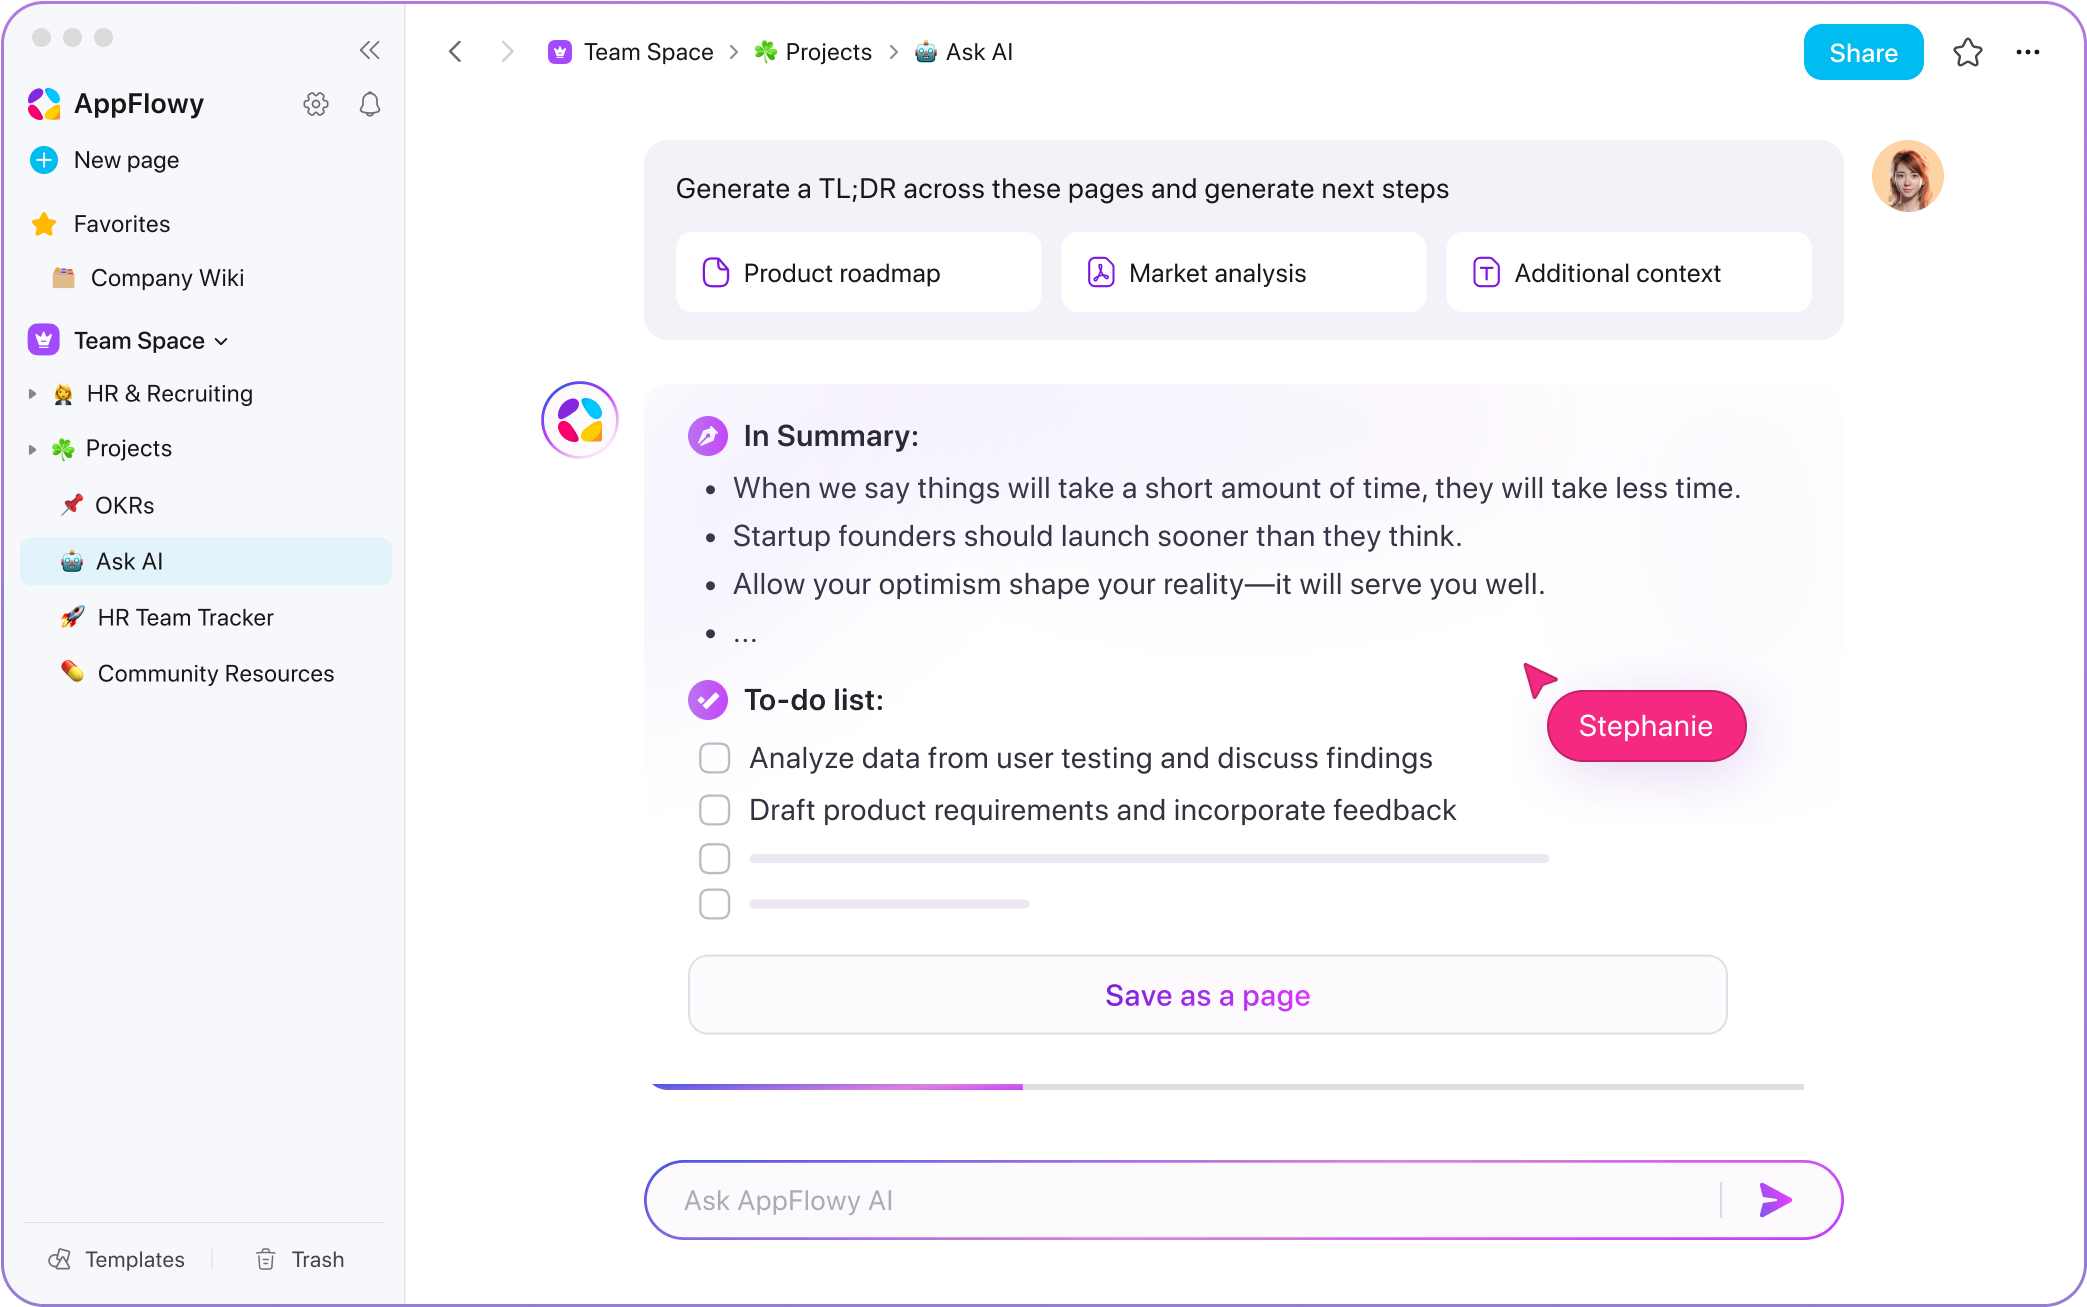Select HR Team Tracker page
The height and width of the screenshot is (1307, 2087).
coord(185,618)
